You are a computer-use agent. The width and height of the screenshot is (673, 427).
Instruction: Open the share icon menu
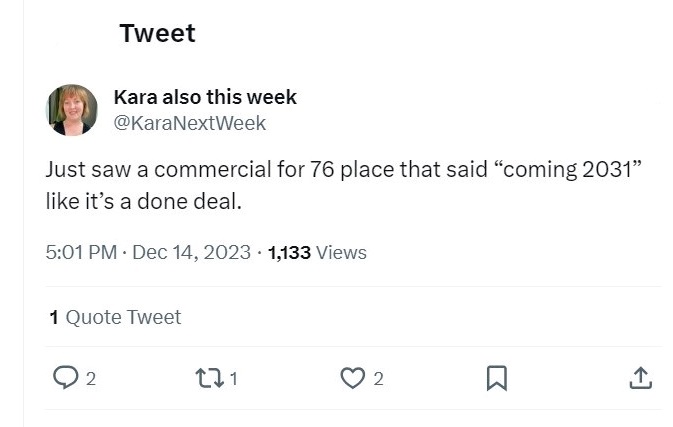[640, 378]
